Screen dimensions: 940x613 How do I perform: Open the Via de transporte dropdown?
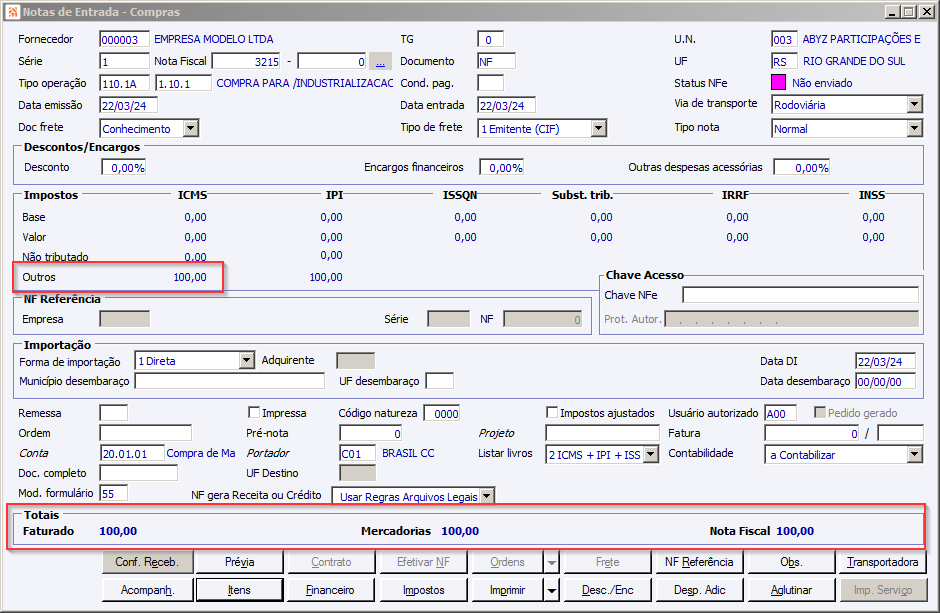tap(914, 105)
